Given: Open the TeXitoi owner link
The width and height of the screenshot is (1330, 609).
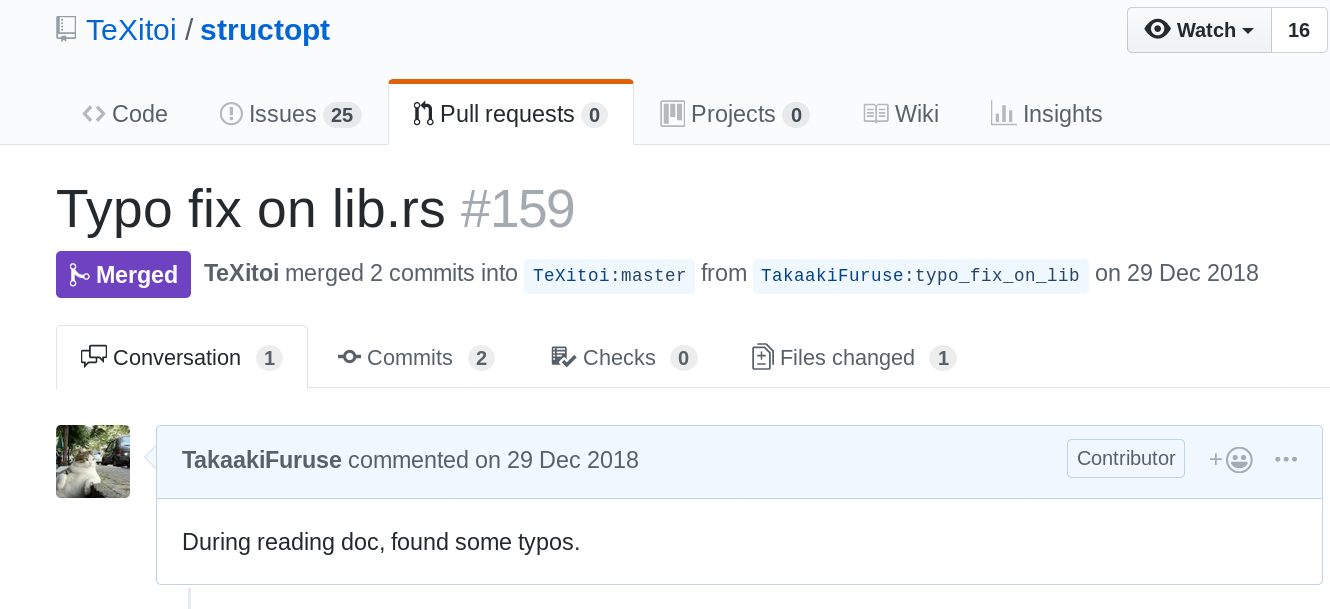Looking at the screenshot, I should 131,30.
